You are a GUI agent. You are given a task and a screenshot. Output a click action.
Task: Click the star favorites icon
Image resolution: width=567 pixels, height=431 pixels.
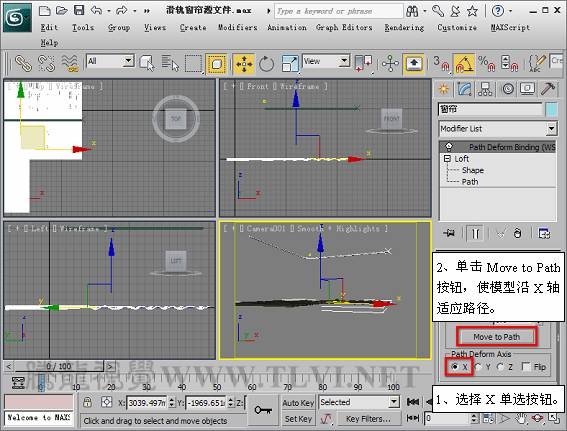tap(472, 11)
